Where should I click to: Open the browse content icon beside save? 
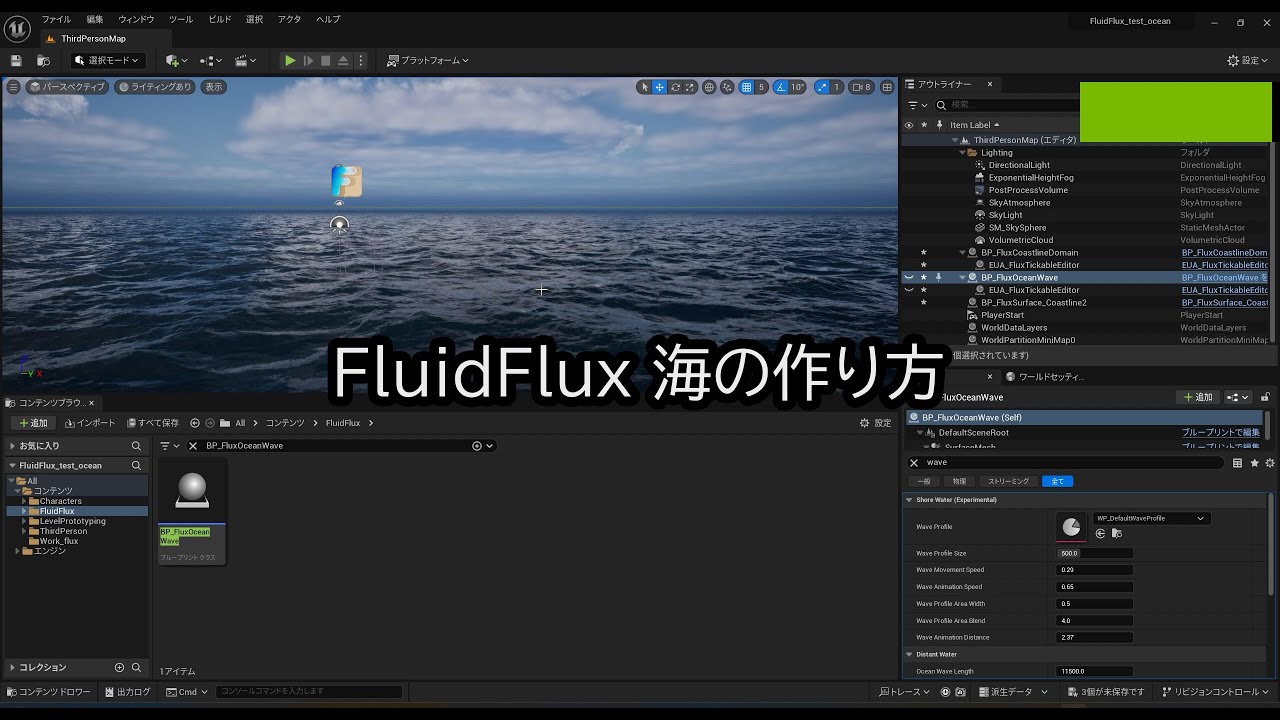(x=43, y=61)
